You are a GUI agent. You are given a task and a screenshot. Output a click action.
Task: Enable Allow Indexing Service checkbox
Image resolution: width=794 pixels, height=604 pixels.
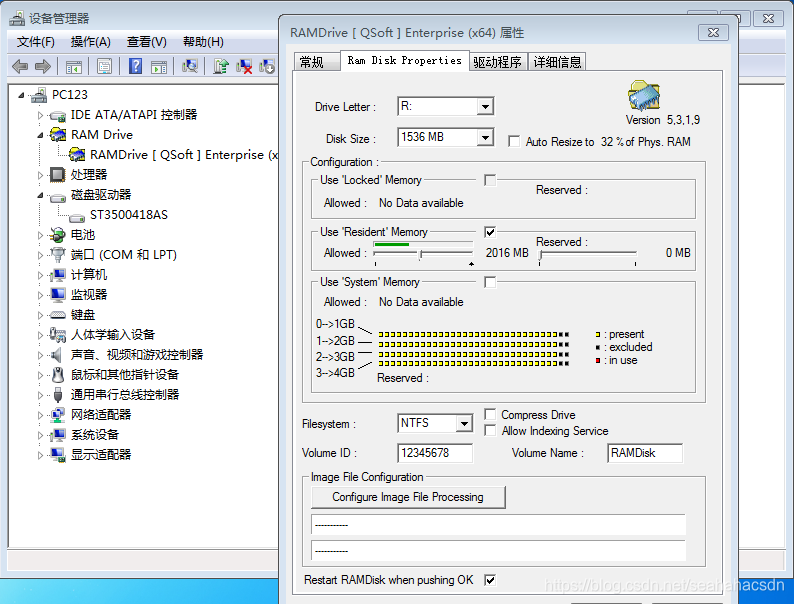point(490,430)
